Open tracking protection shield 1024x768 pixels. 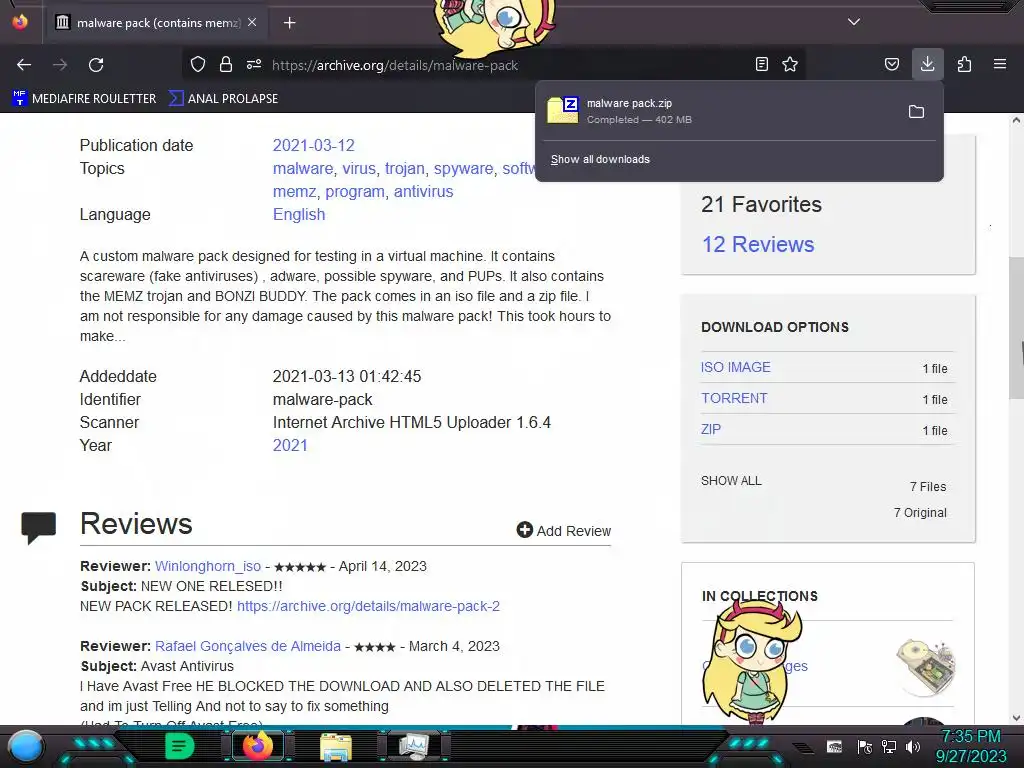(x=198, y=64)
